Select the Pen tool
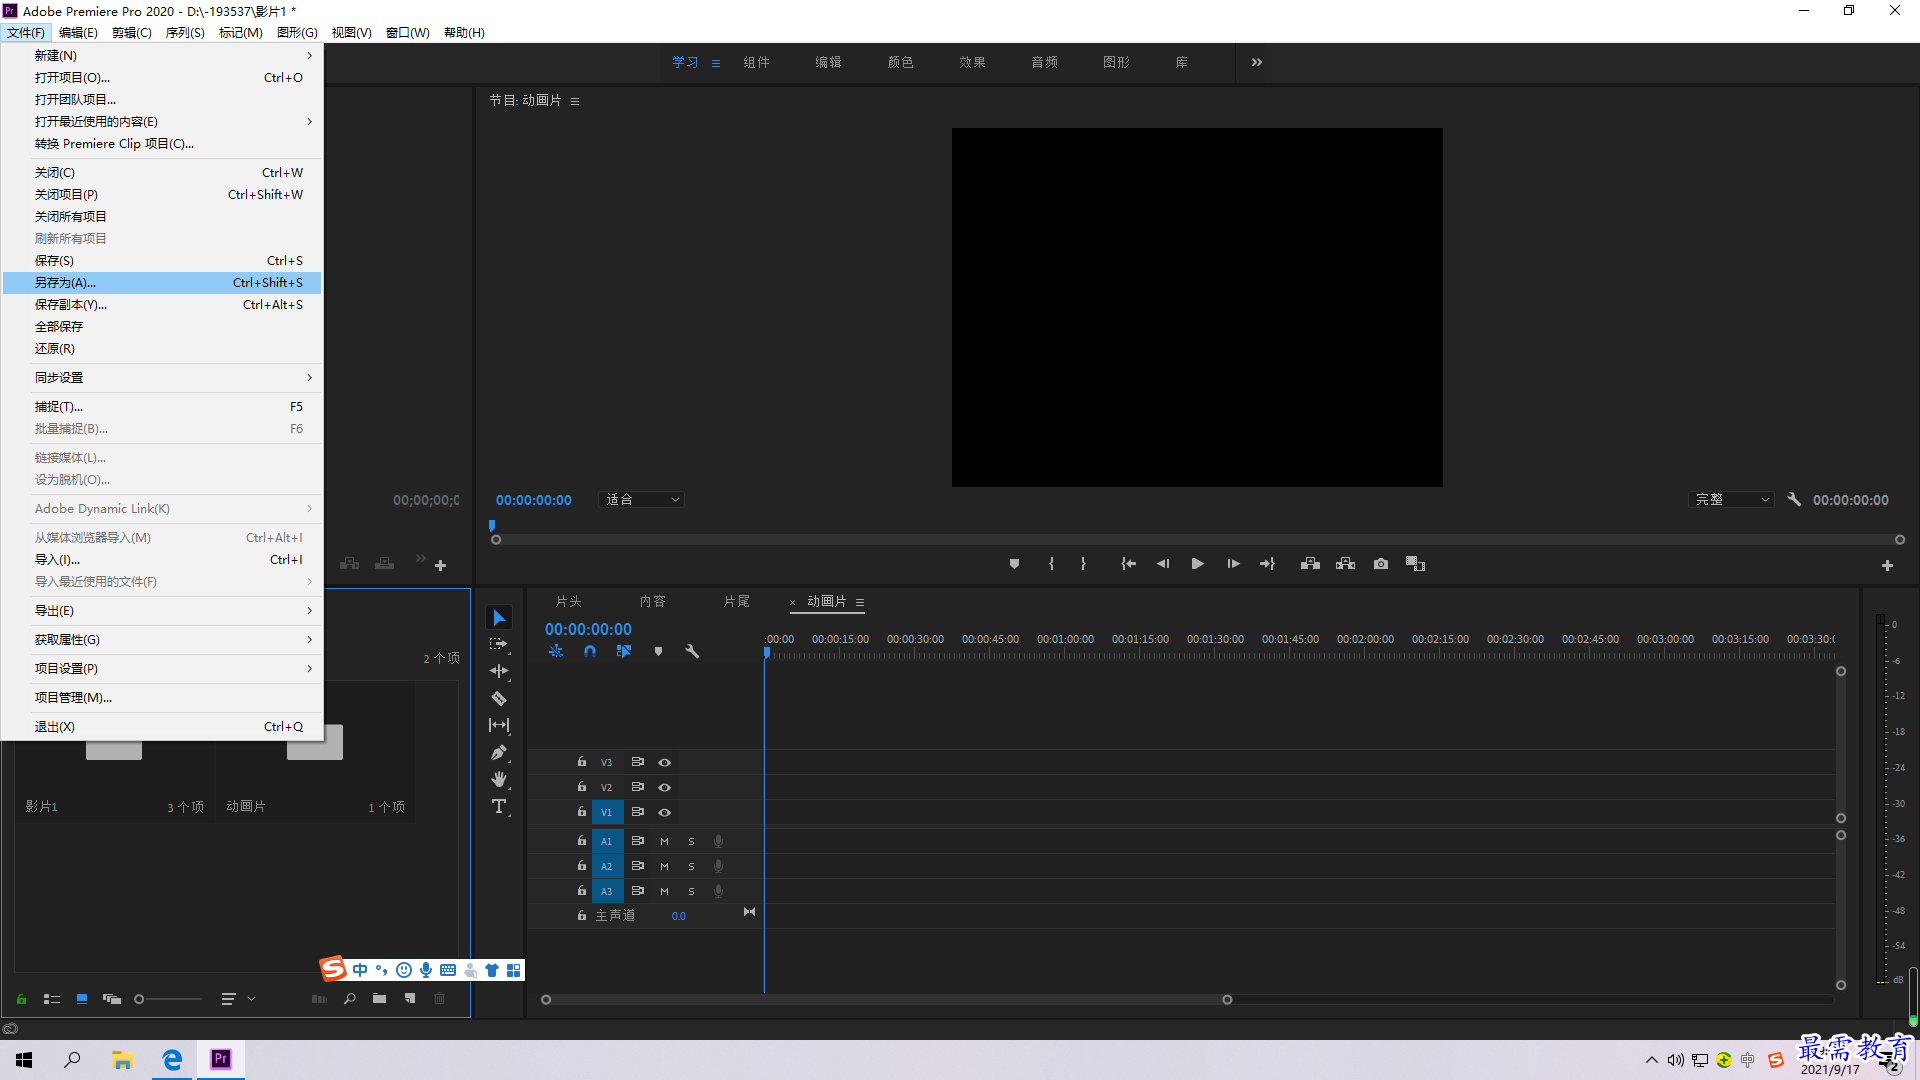1920x1080 pixels. pos(499,752)
